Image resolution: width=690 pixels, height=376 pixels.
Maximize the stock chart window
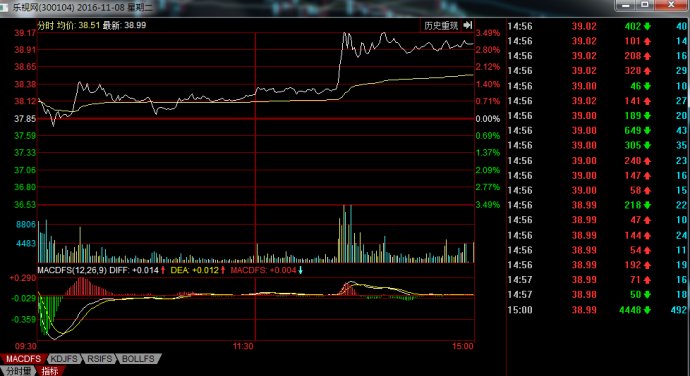pos(645,5)
